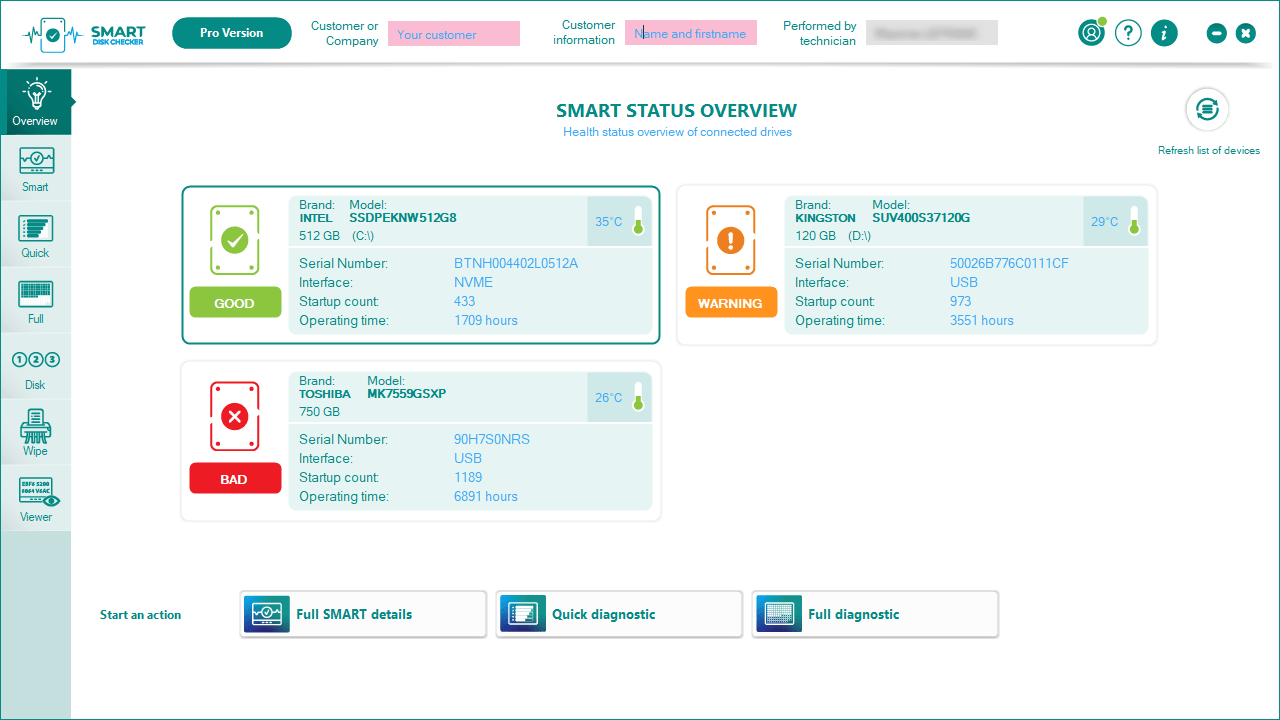Close the Smart Disk Checker window
Viewport: 1280px width, 720px height.
1246,33
